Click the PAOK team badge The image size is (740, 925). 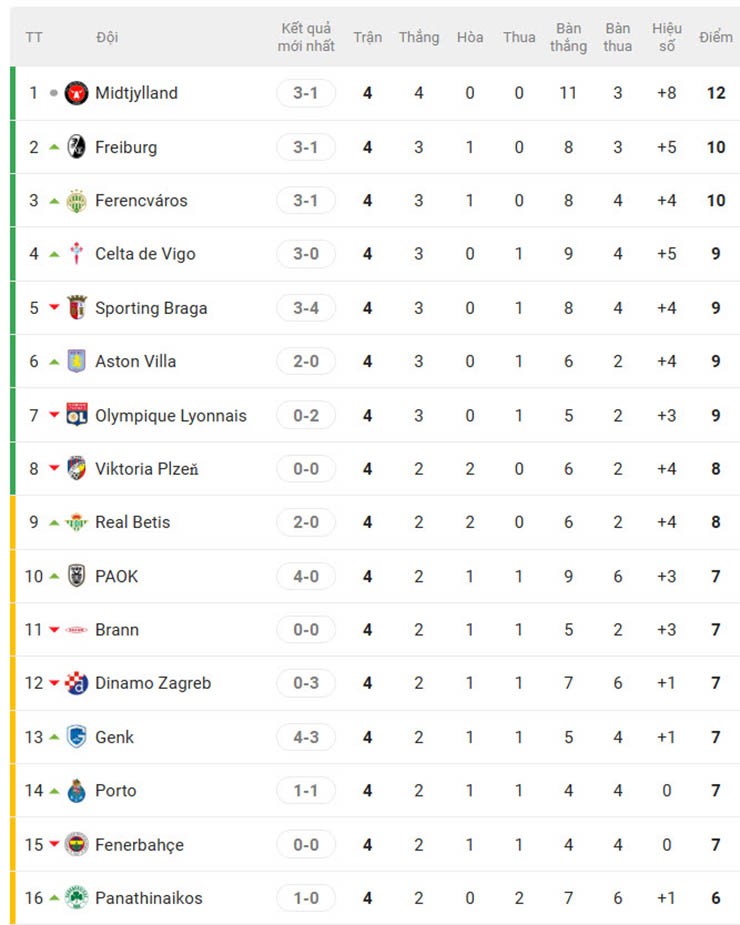[76, 576]
